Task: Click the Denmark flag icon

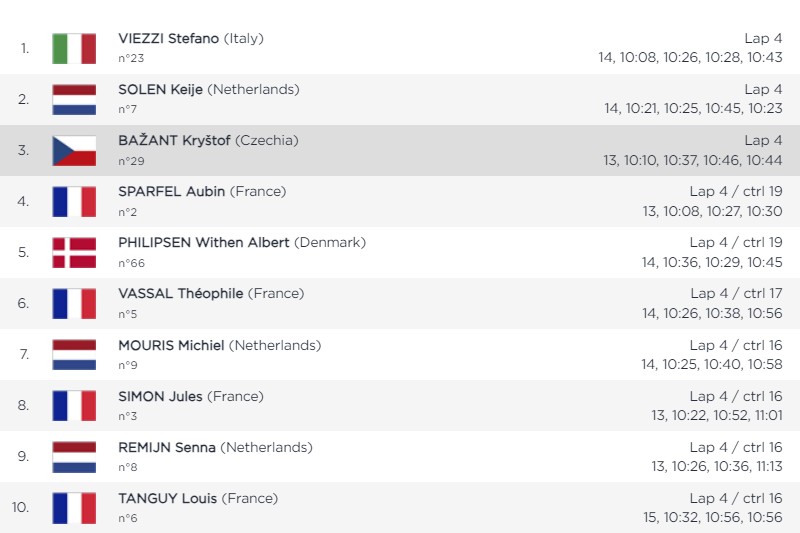Action: coord(74,252)
